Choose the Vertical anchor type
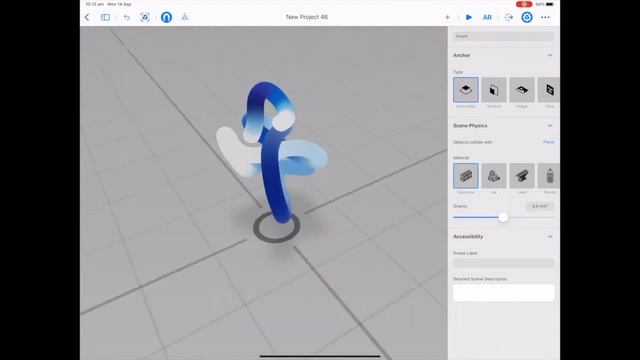The height and width of the screenshot is (360, 640). coord(494,90)
